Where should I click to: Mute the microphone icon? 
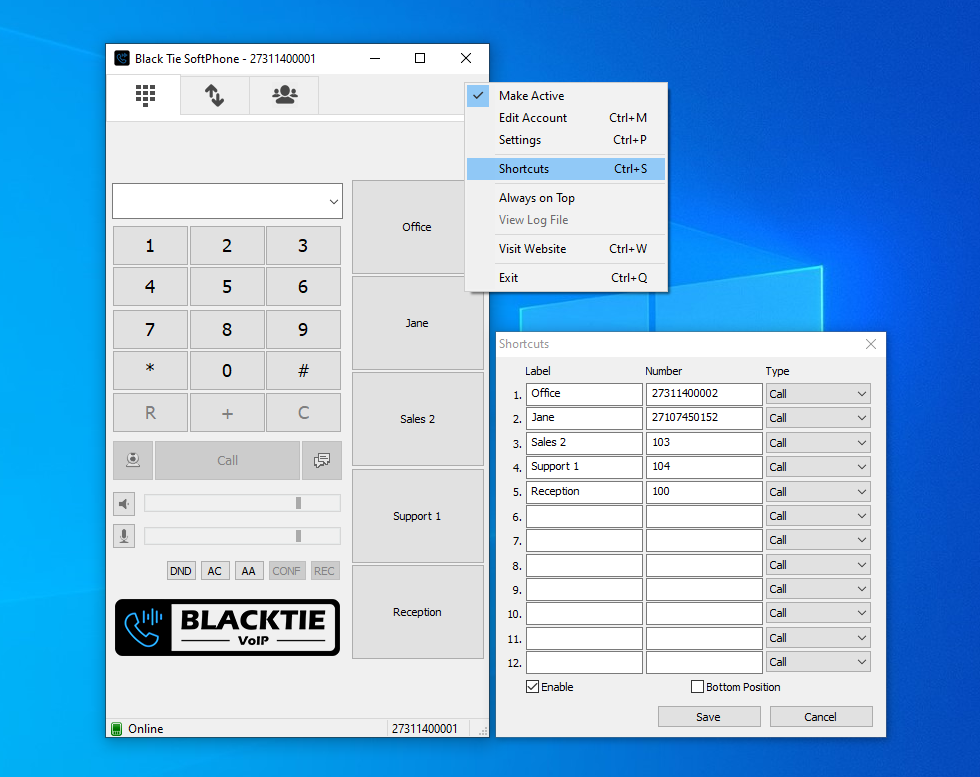[x=124, y=536]
